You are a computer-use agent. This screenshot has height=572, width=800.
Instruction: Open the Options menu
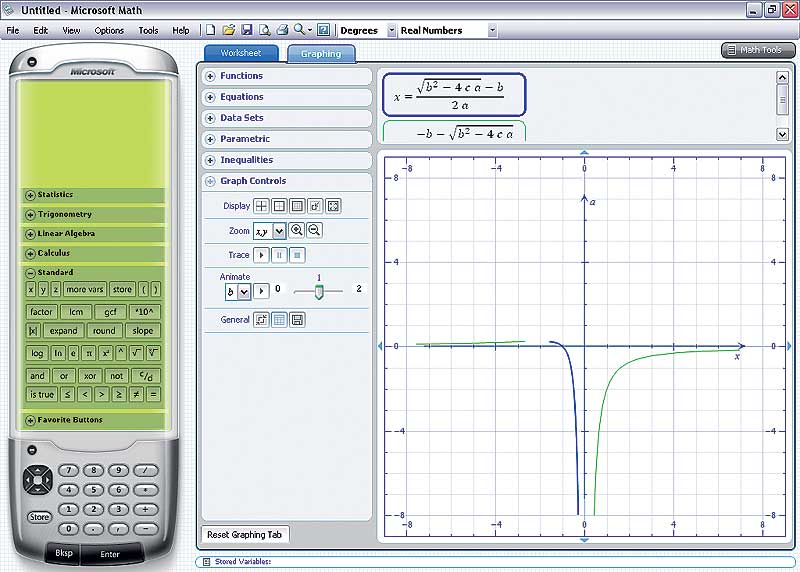pyautogui.click(x=109, y=31)
